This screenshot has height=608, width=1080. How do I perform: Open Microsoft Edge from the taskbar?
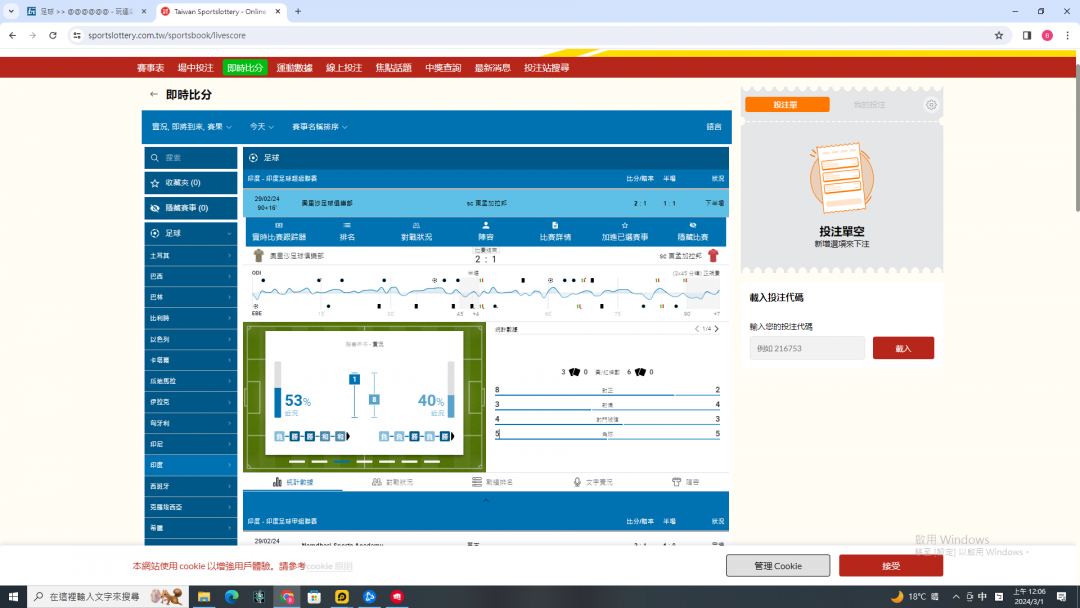coord(231,596)
